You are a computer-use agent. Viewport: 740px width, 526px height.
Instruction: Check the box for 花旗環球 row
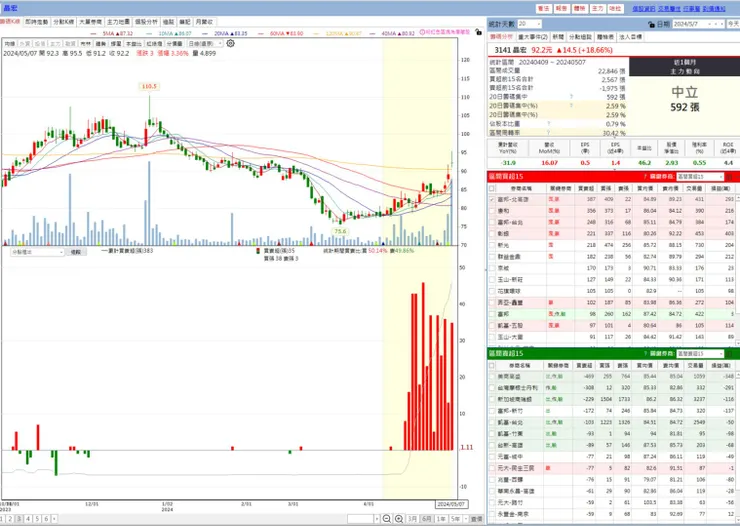coord(492,291)
